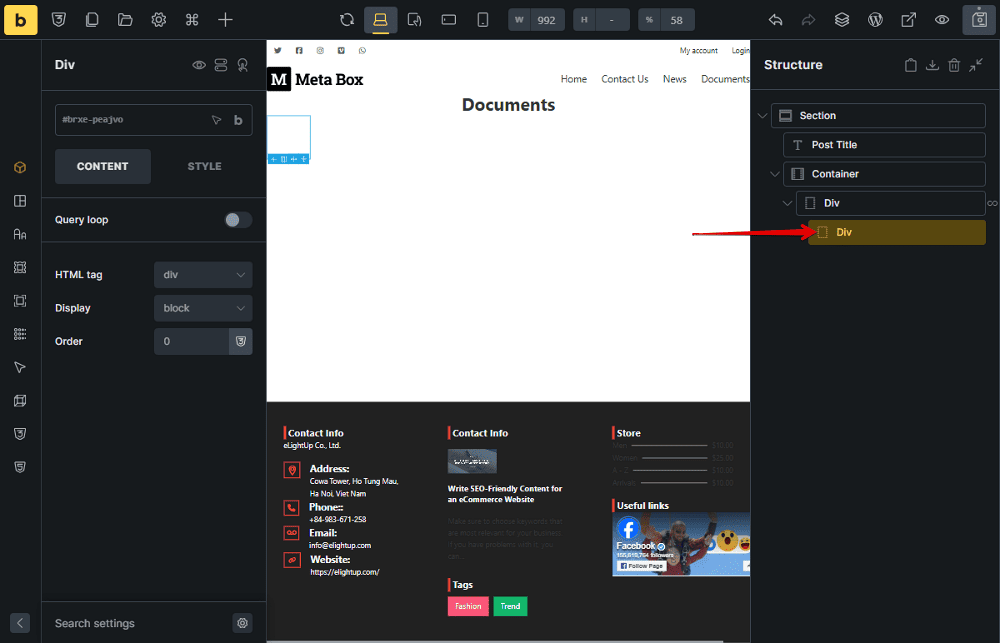Click the Contact Us navigation link
Viewport: 1000px width, 643px height.
[x=625, y=78]
